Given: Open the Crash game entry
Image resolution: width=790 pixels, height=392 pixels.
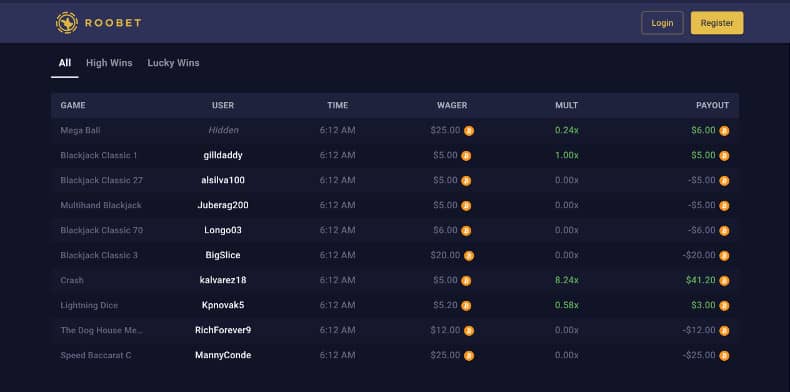Looking at the screenshot, I should pyautogui.click(x=72, y=280).
